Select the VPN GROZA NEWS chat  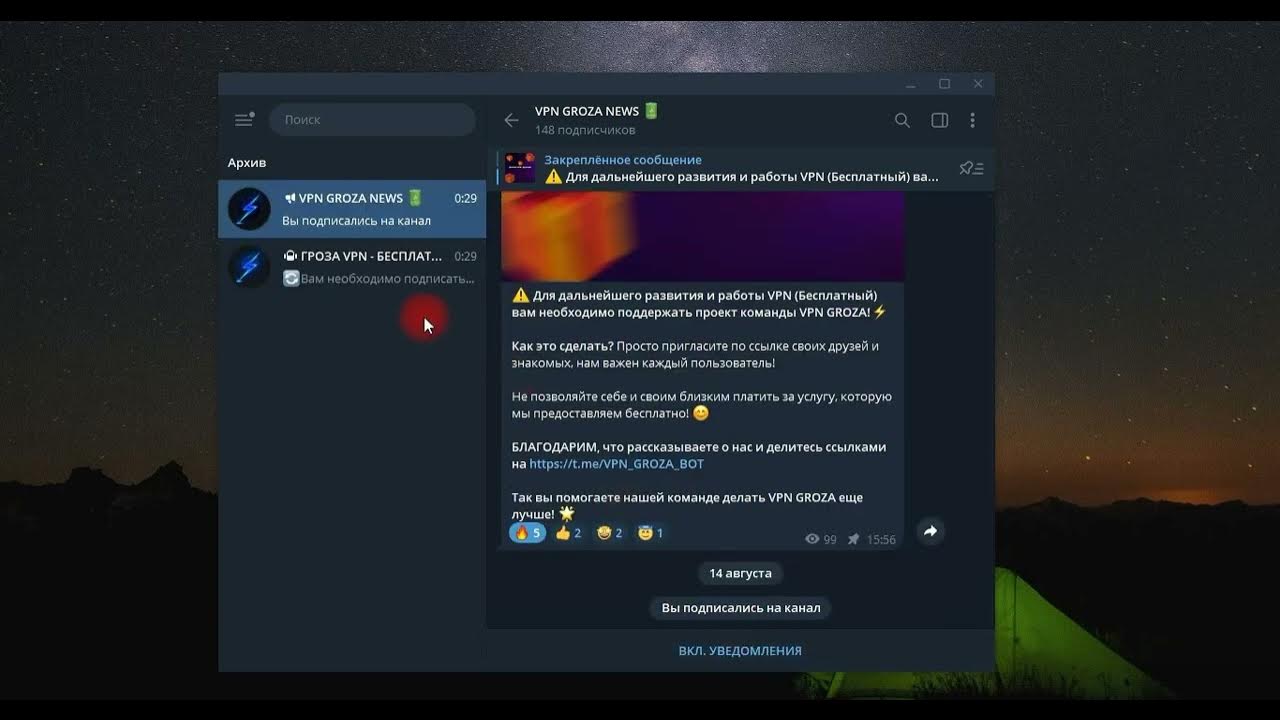click(x=352, y=209)
